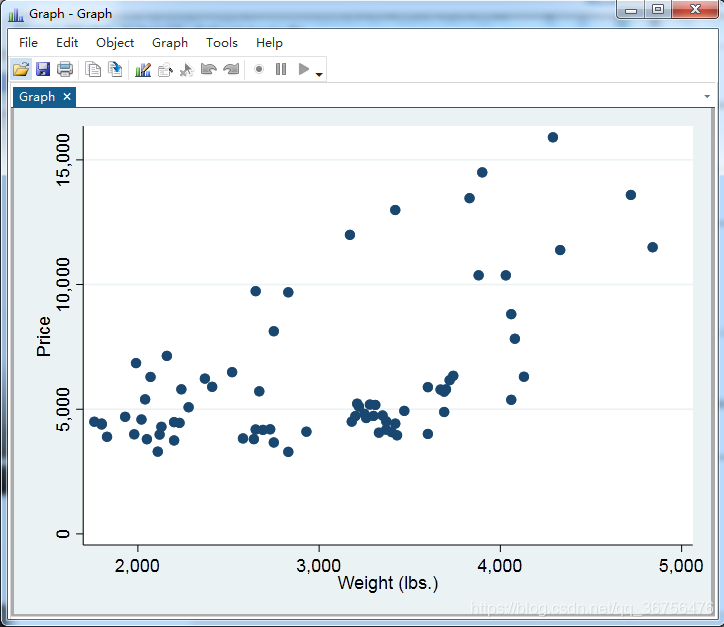Click the 4,000 x-axis label
Viewport: 724px width, 627px height.
500,566
